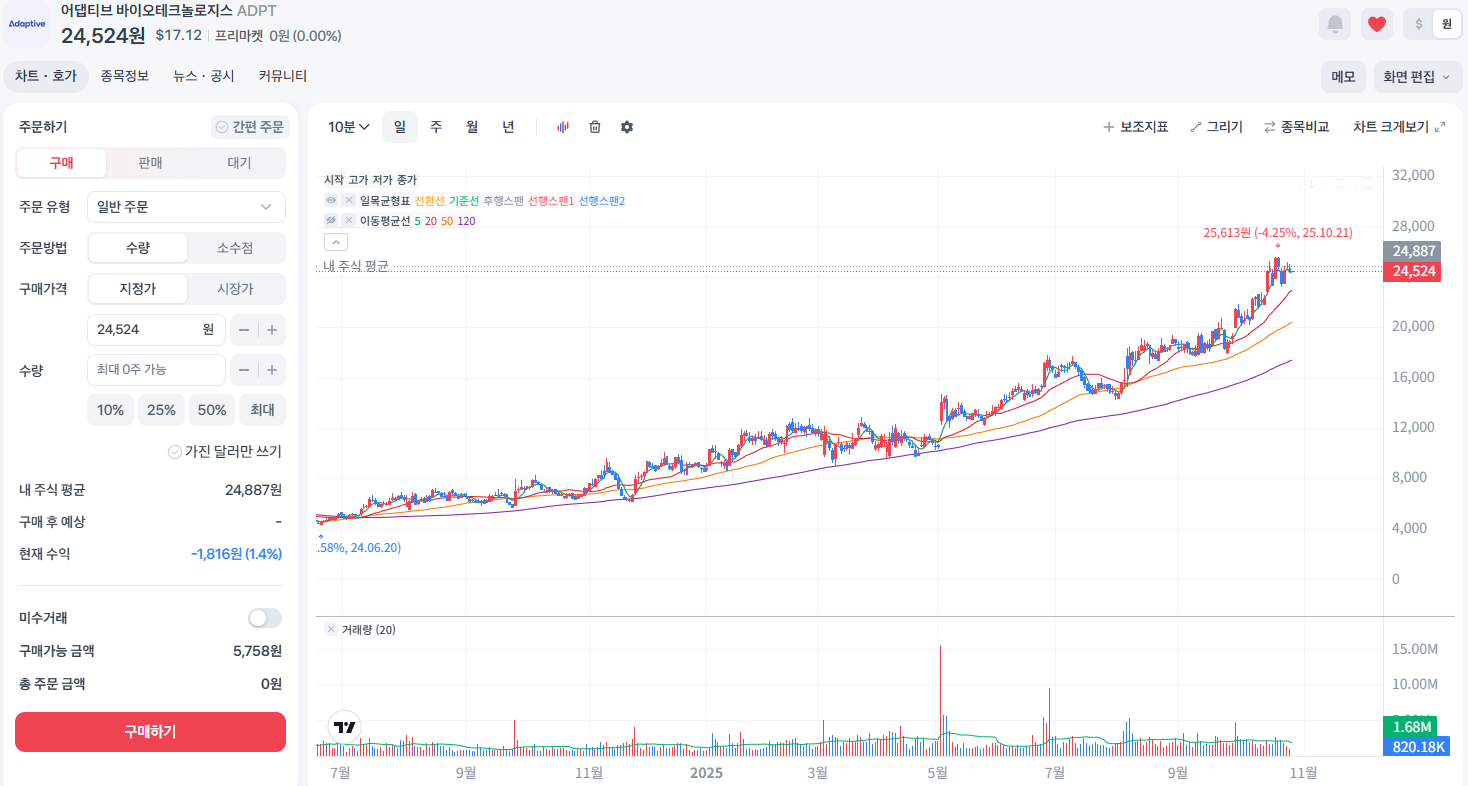Toggle the 미수거래 switch
This screenshot has height=786, width=1468.
click(x=265, y=618)
